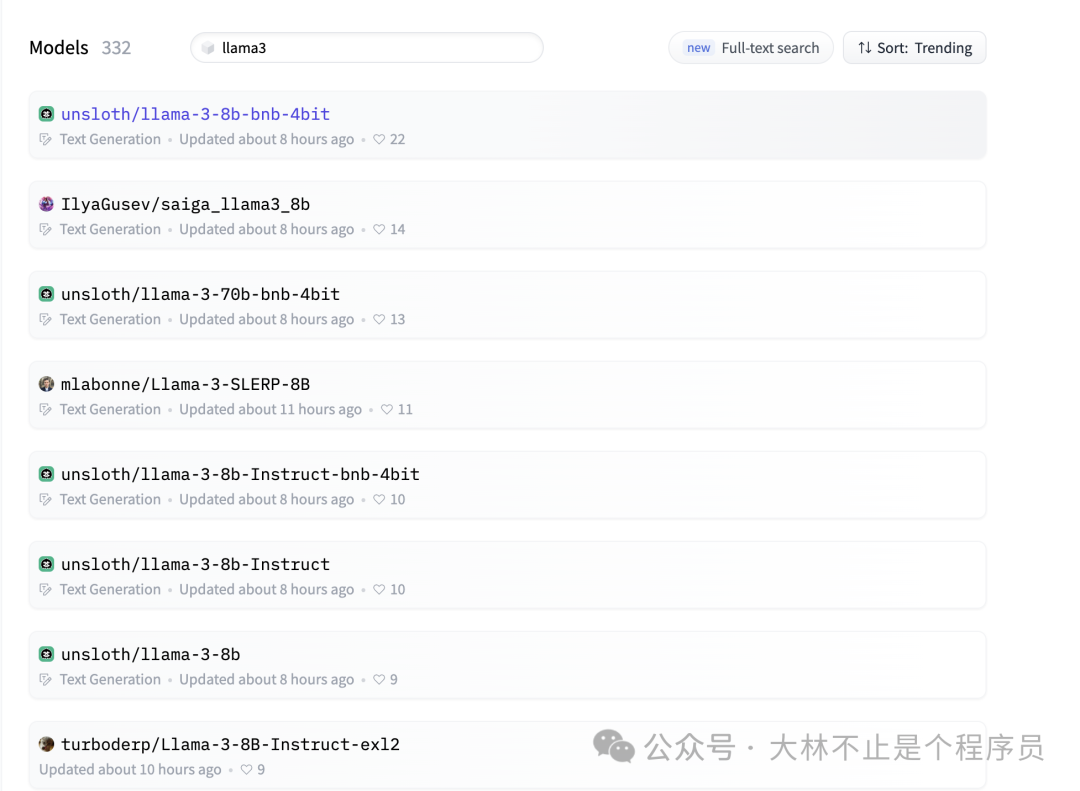
Task: Click 'Updated about 8 hours ago' under llama-3-70b-bnb-4bit
Action: coord(267,320)
